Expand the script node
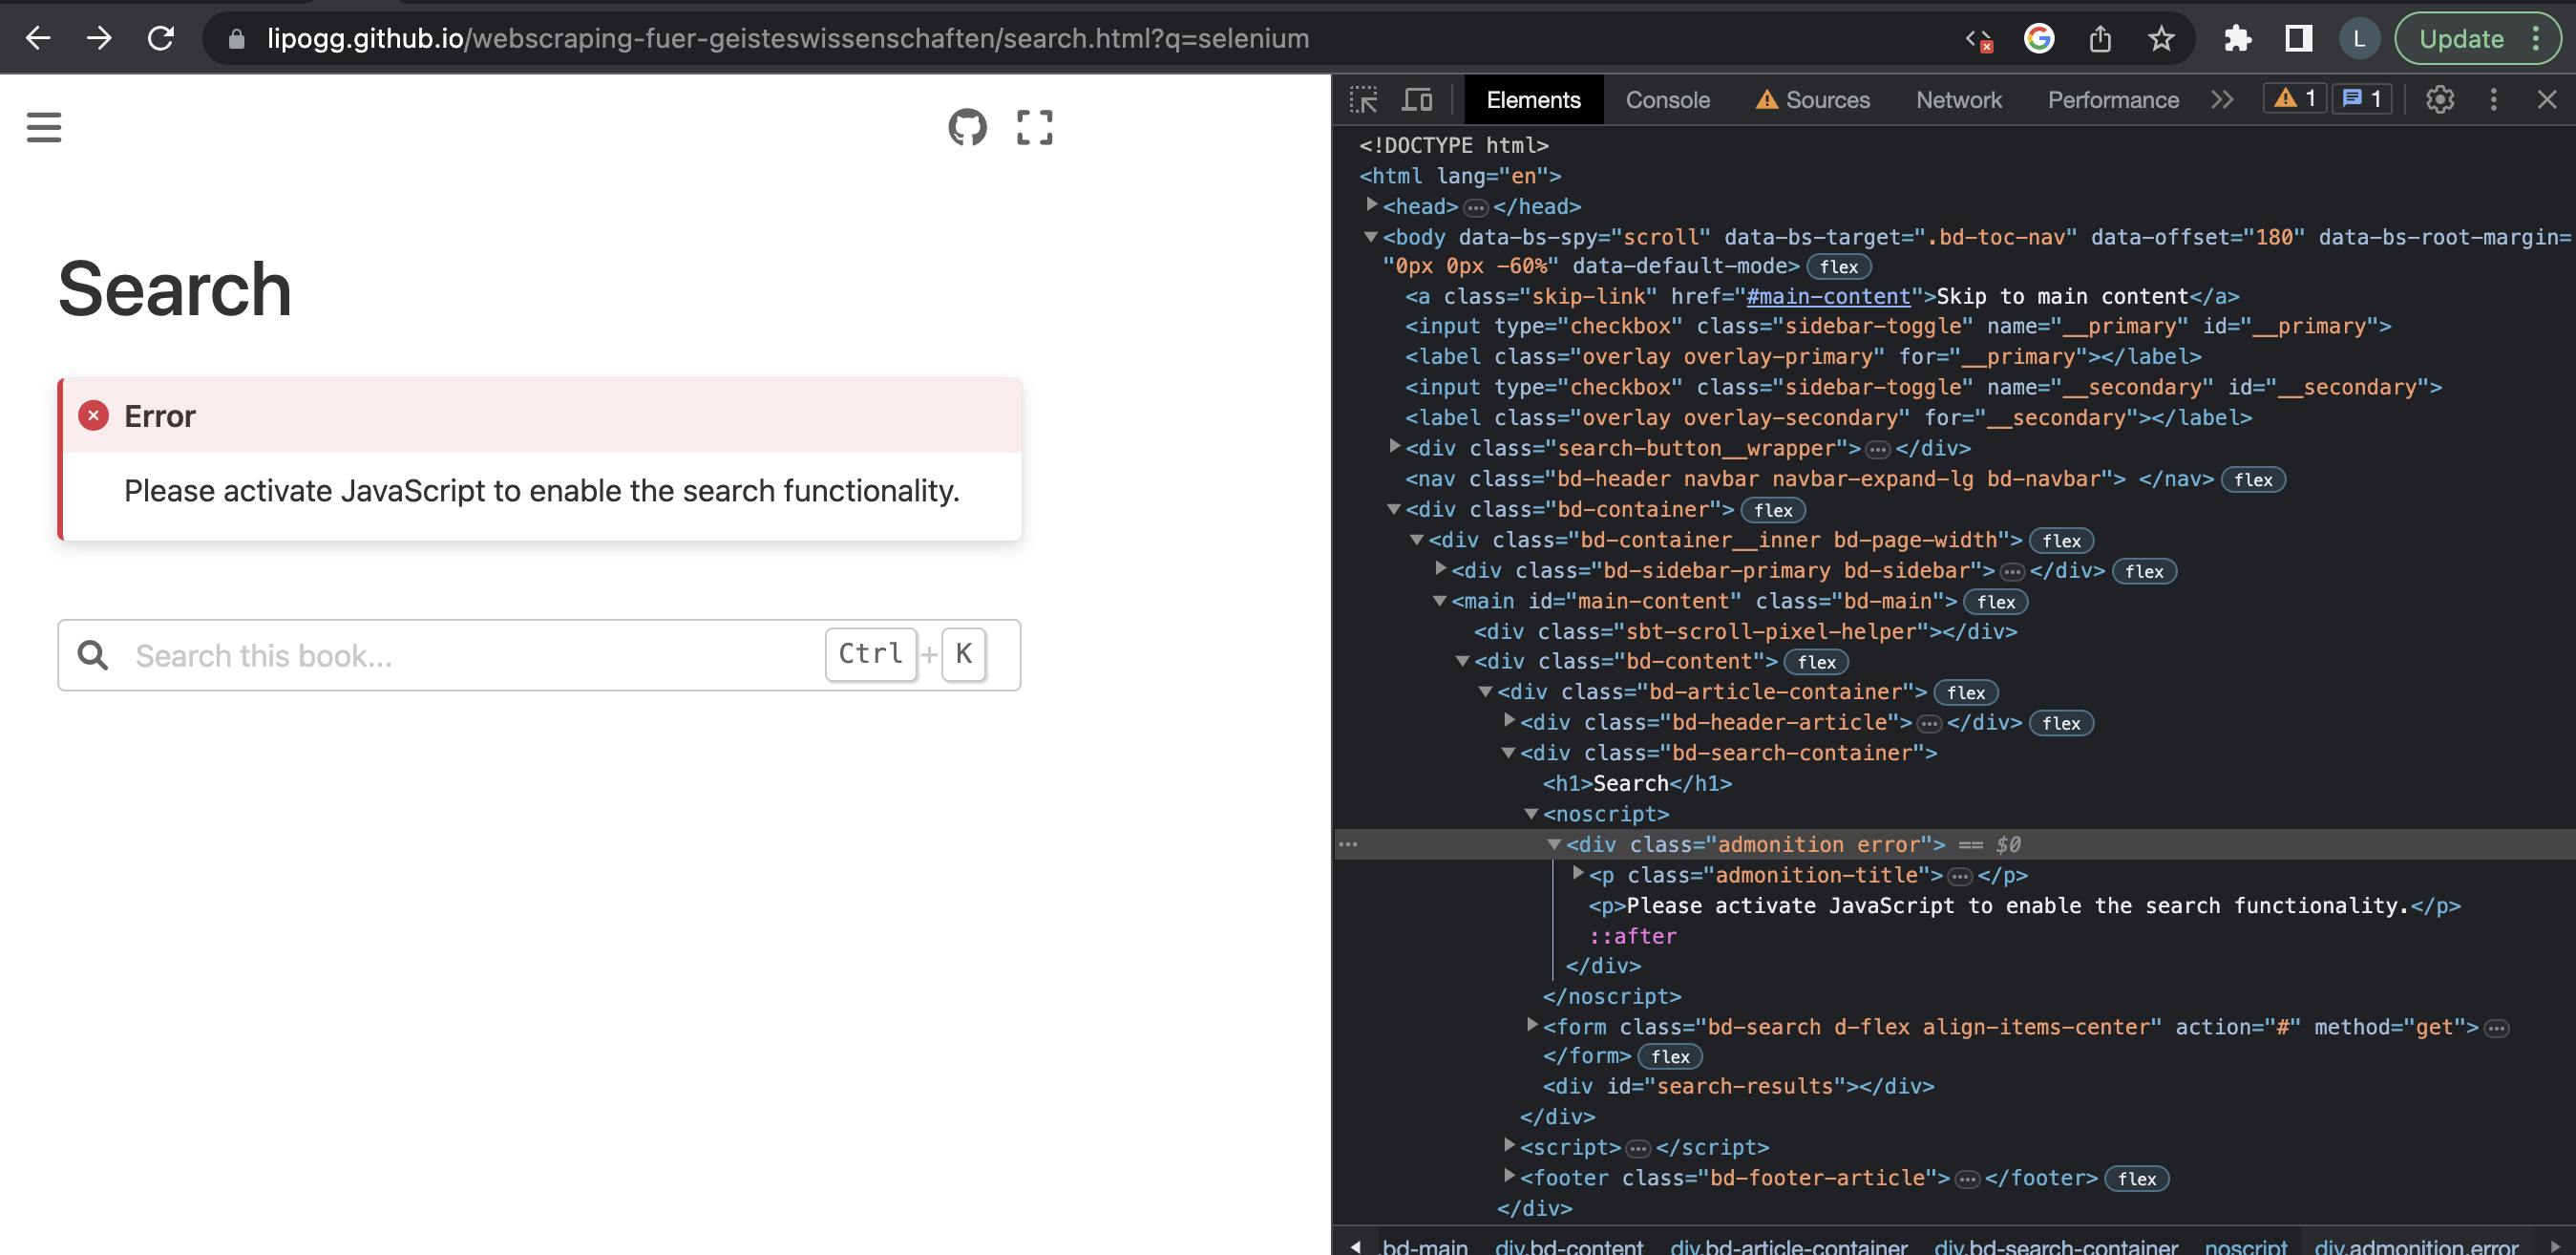The height and width of the screenshot is (1255, 2576). coord(1510,1146)
